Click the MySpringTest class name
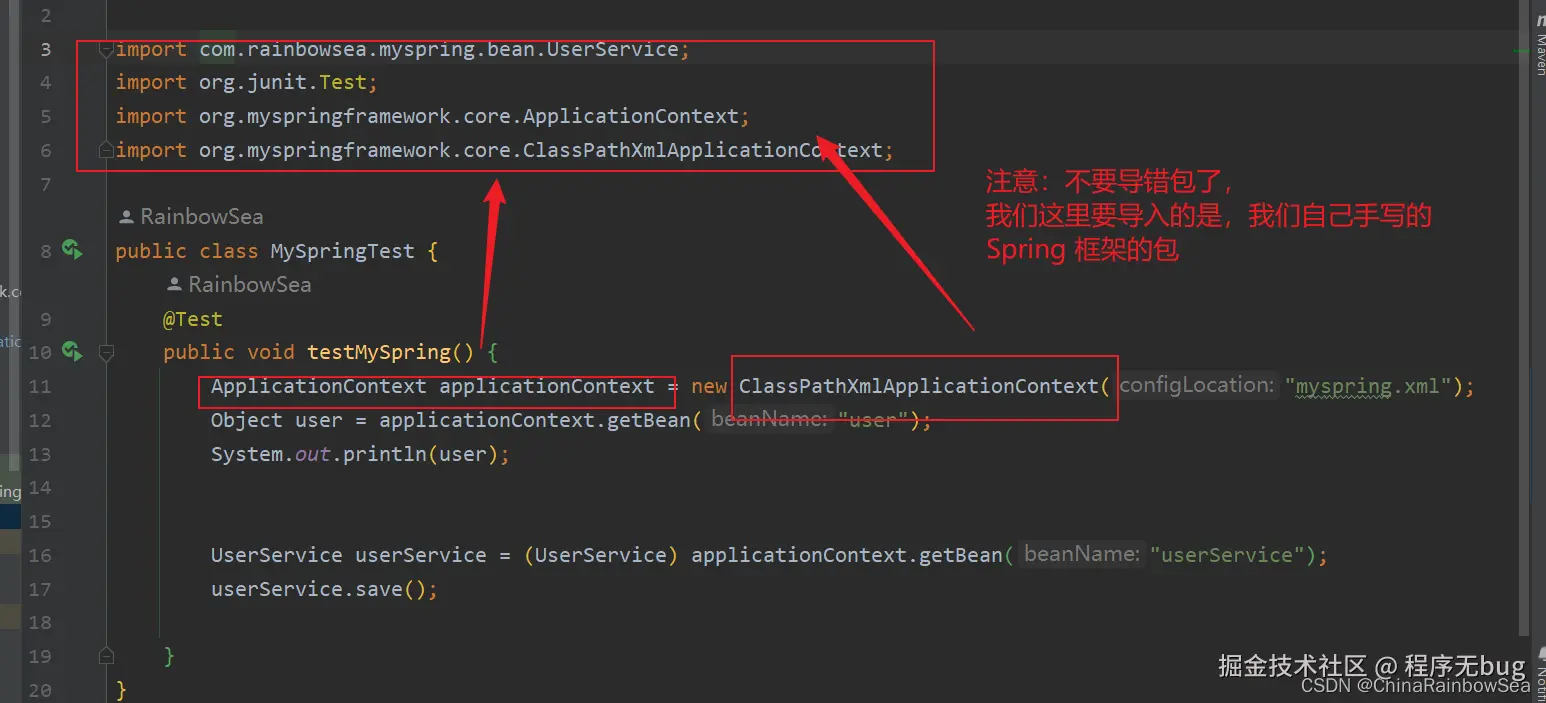1546x703 pixels. point(342,251)
